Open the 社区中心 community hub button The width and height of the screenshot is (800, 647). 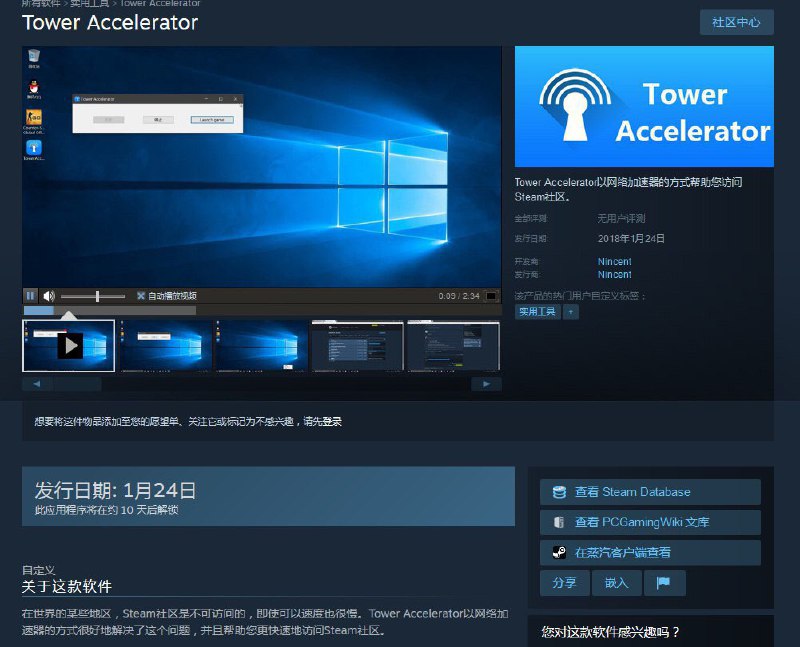pyautogui.click(x=736, y=22)
